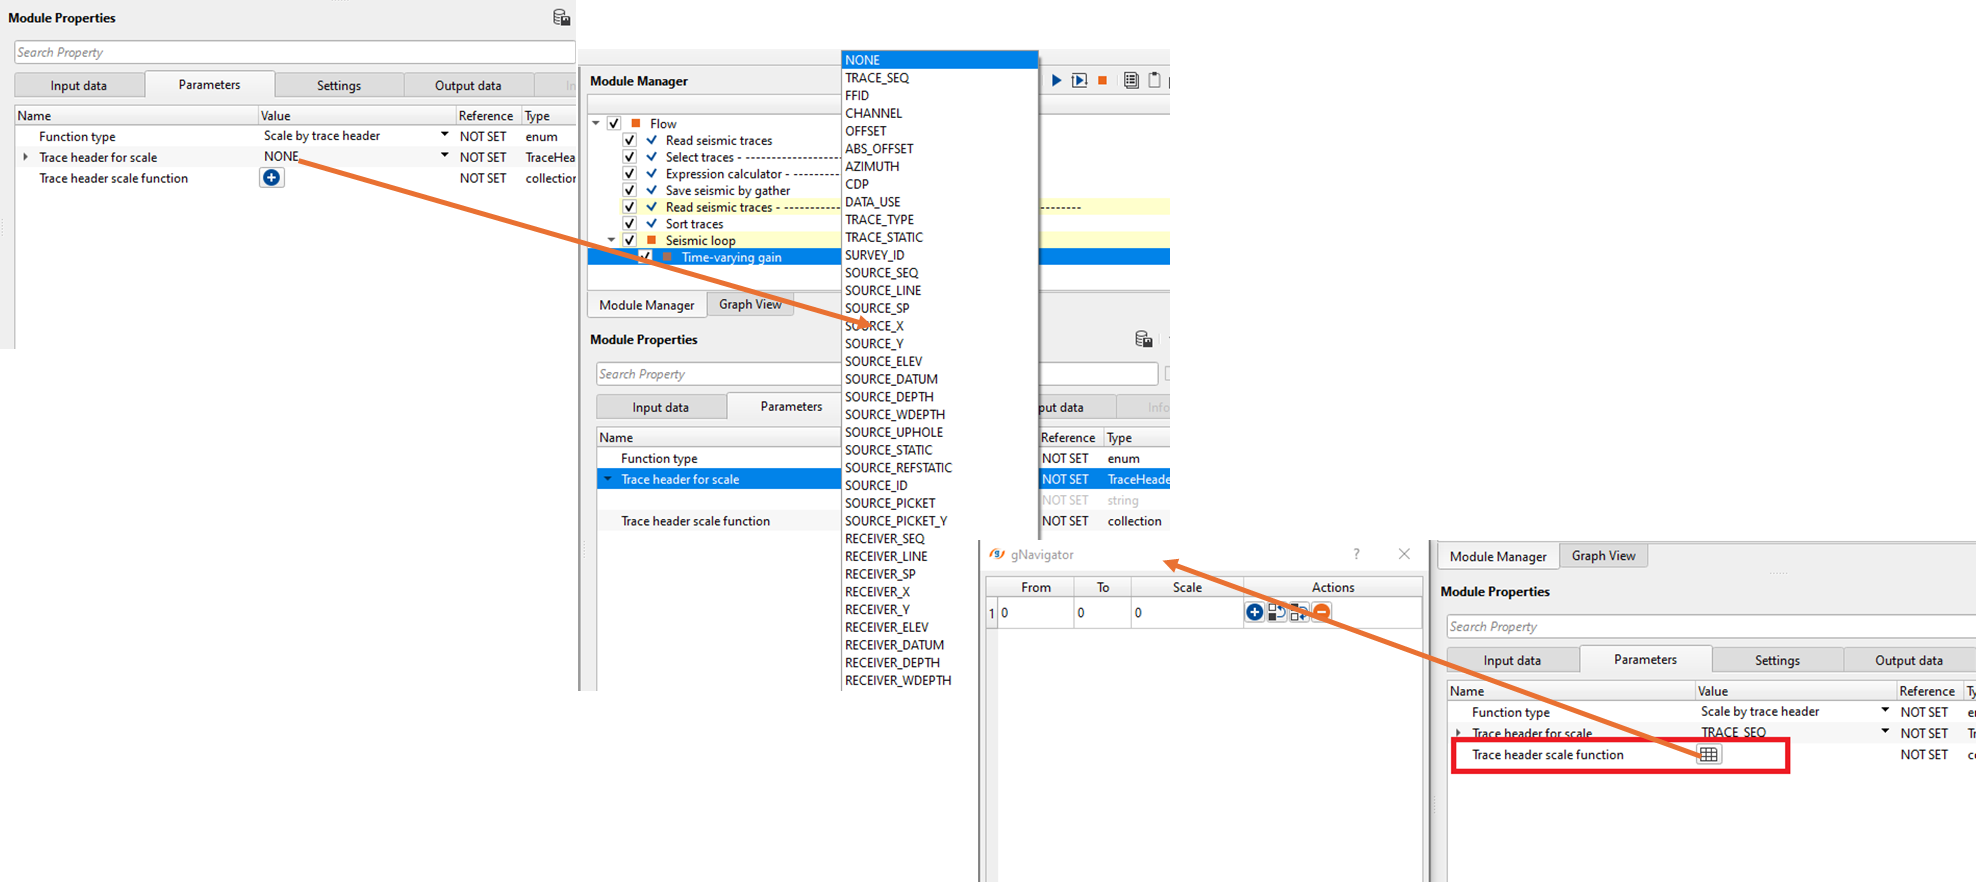Collapse the Flow tree node

[x=597, y=123]
